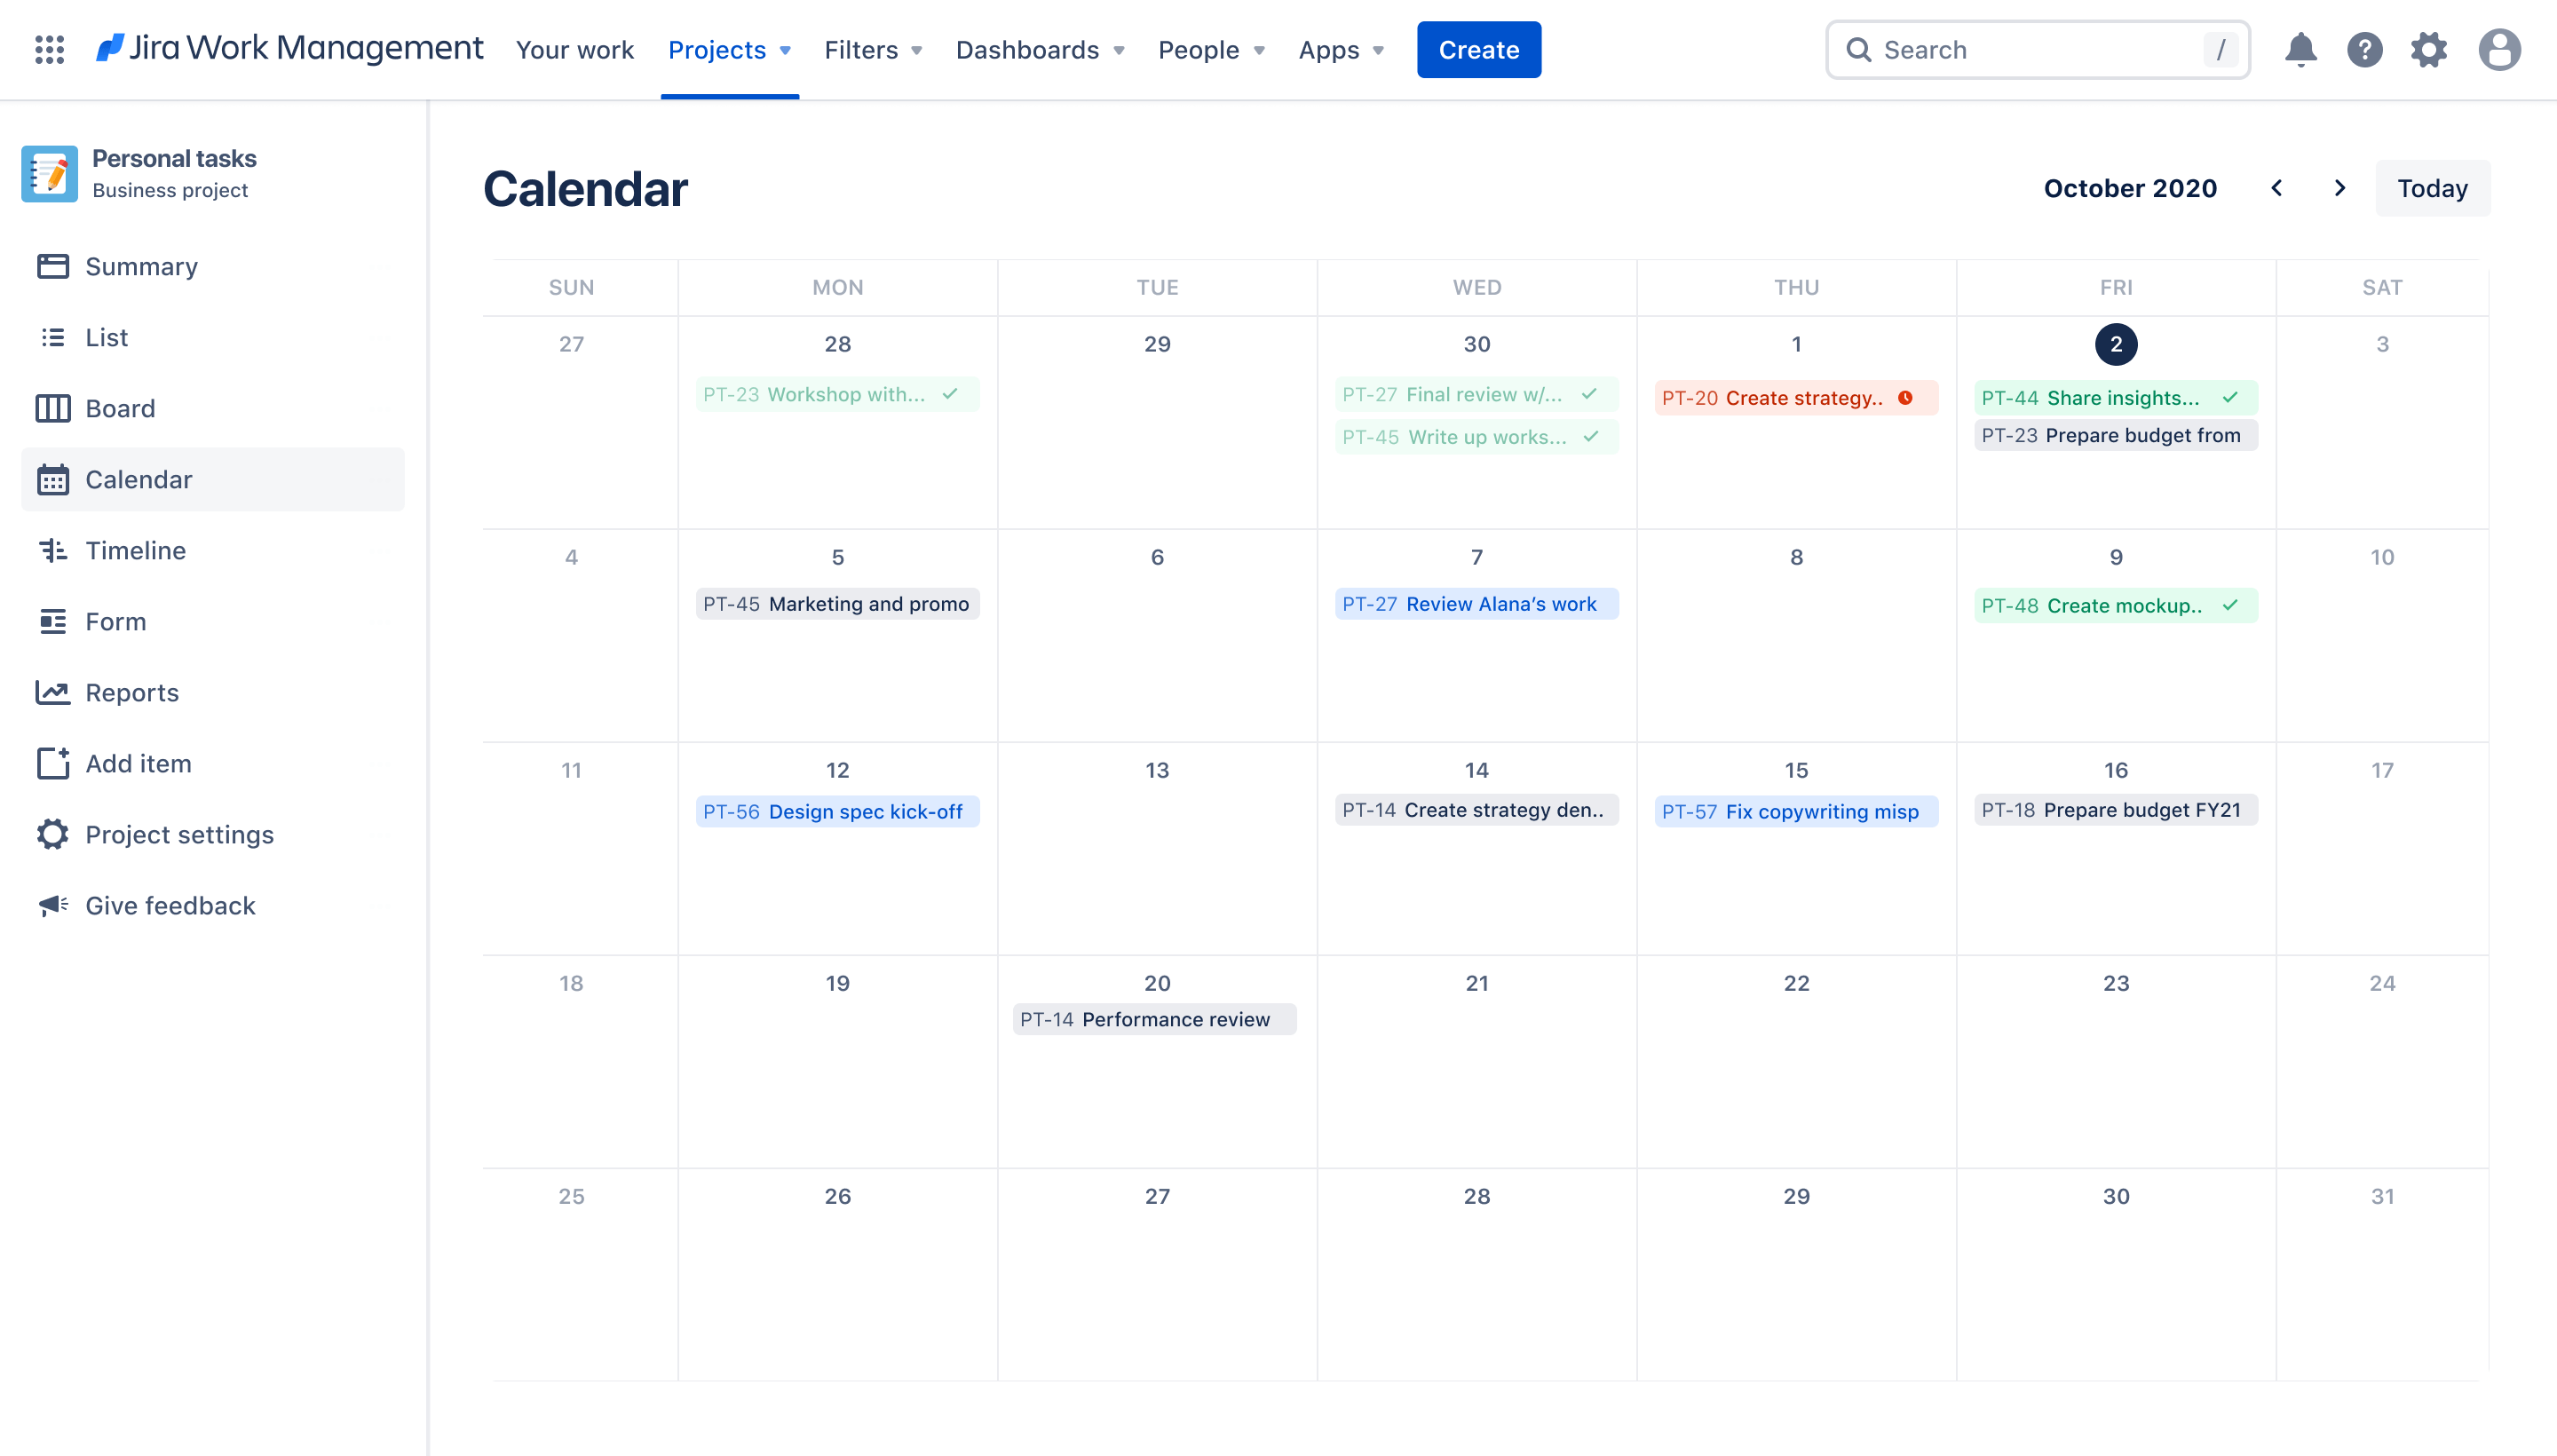2557x1456 pixels.
Task: Click the Add item sidebar icon
Action: [51, 763]
